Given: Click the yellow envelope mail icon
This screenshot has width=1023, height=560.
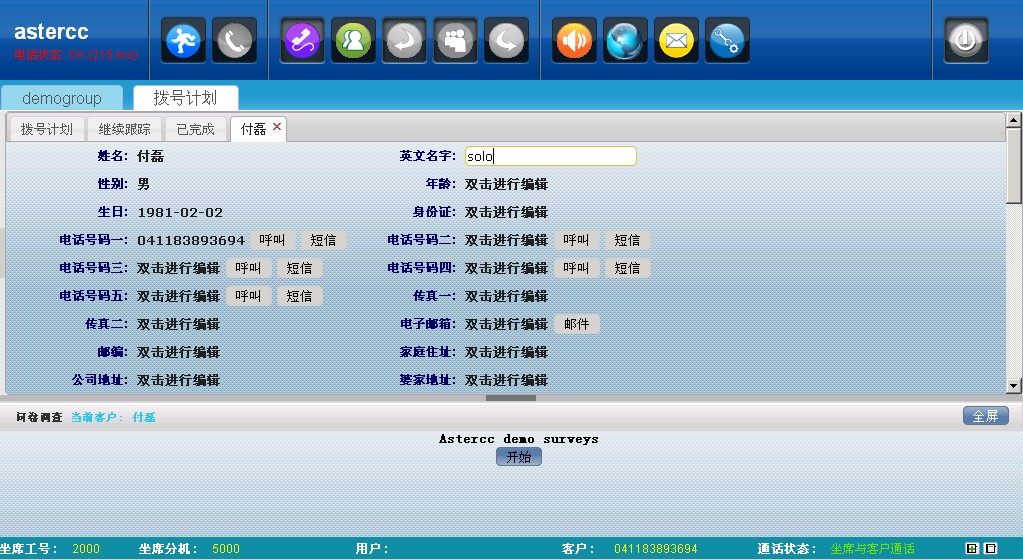Looking at the screenshot, I should point(677,40).
